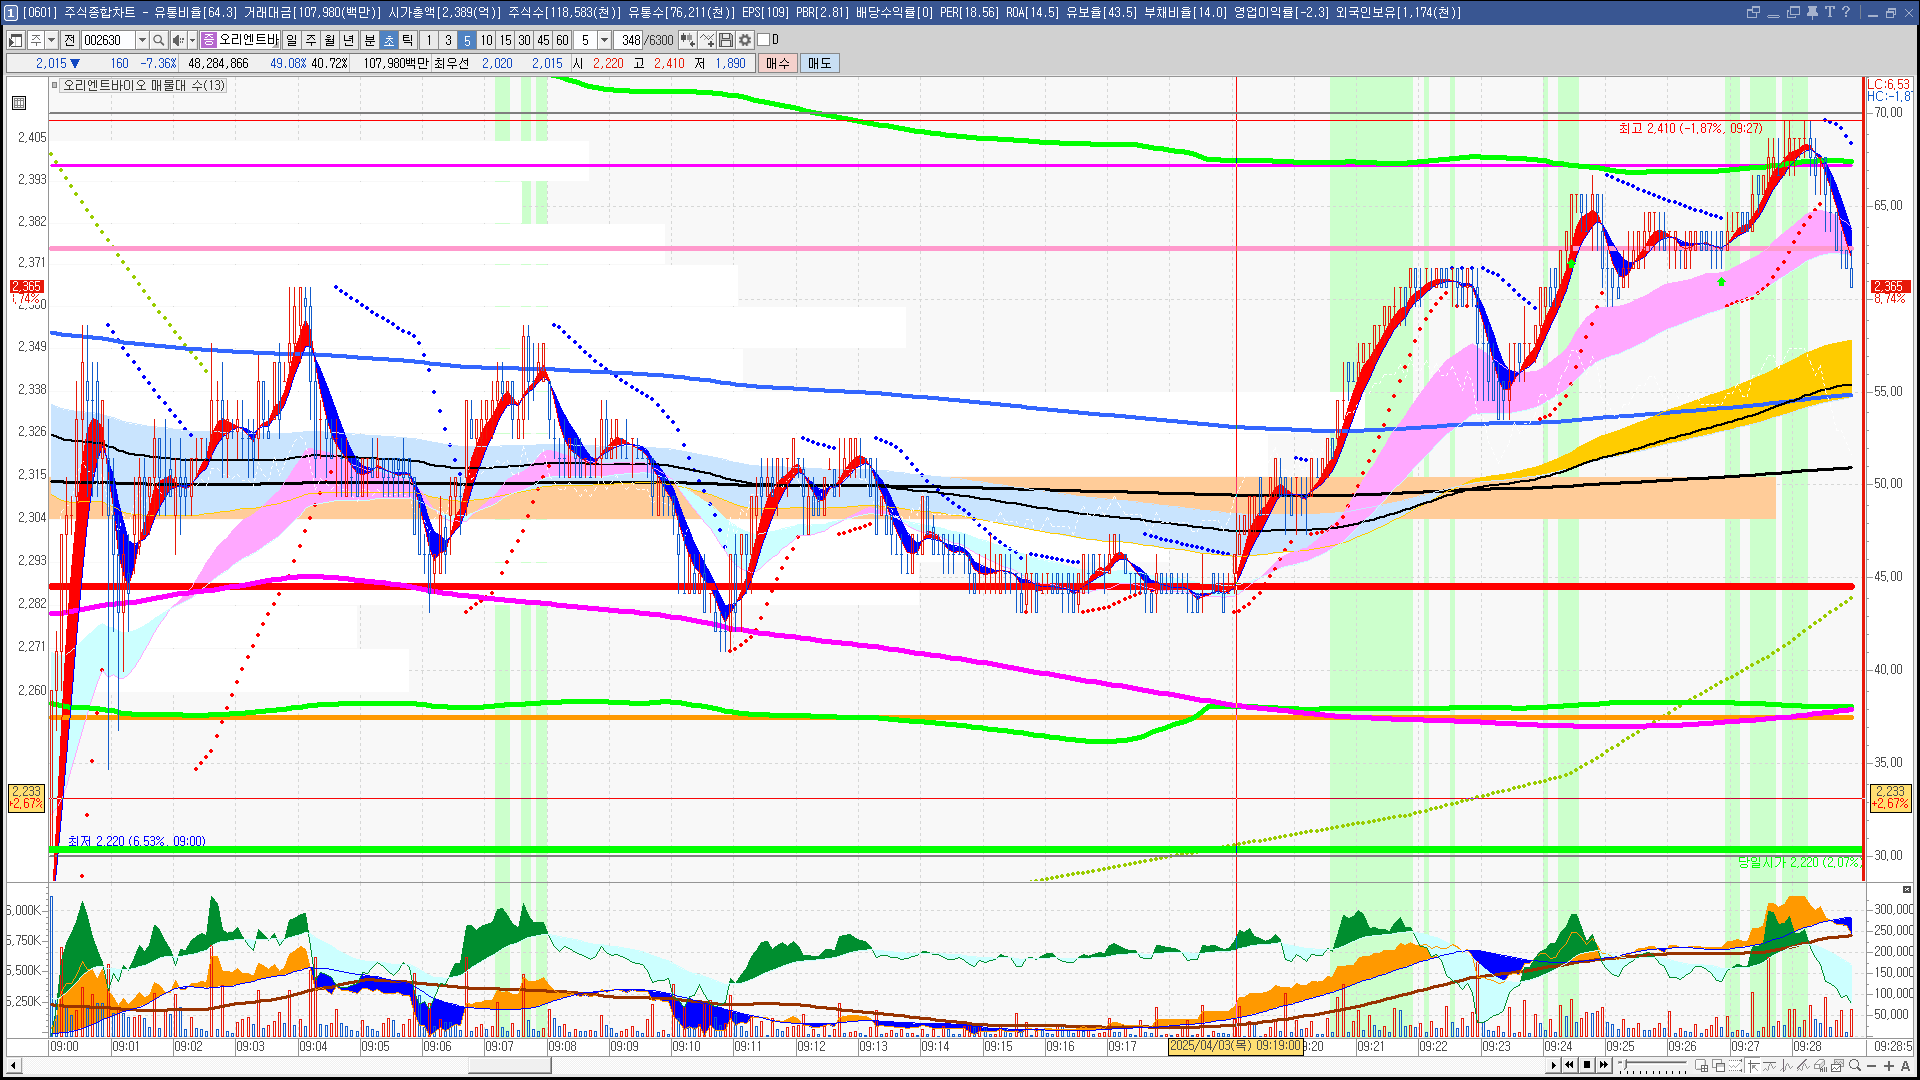Open the 주 market type dropdown arrow
Viewport: 1920px width, 1080px height.
tap(51, 40)
